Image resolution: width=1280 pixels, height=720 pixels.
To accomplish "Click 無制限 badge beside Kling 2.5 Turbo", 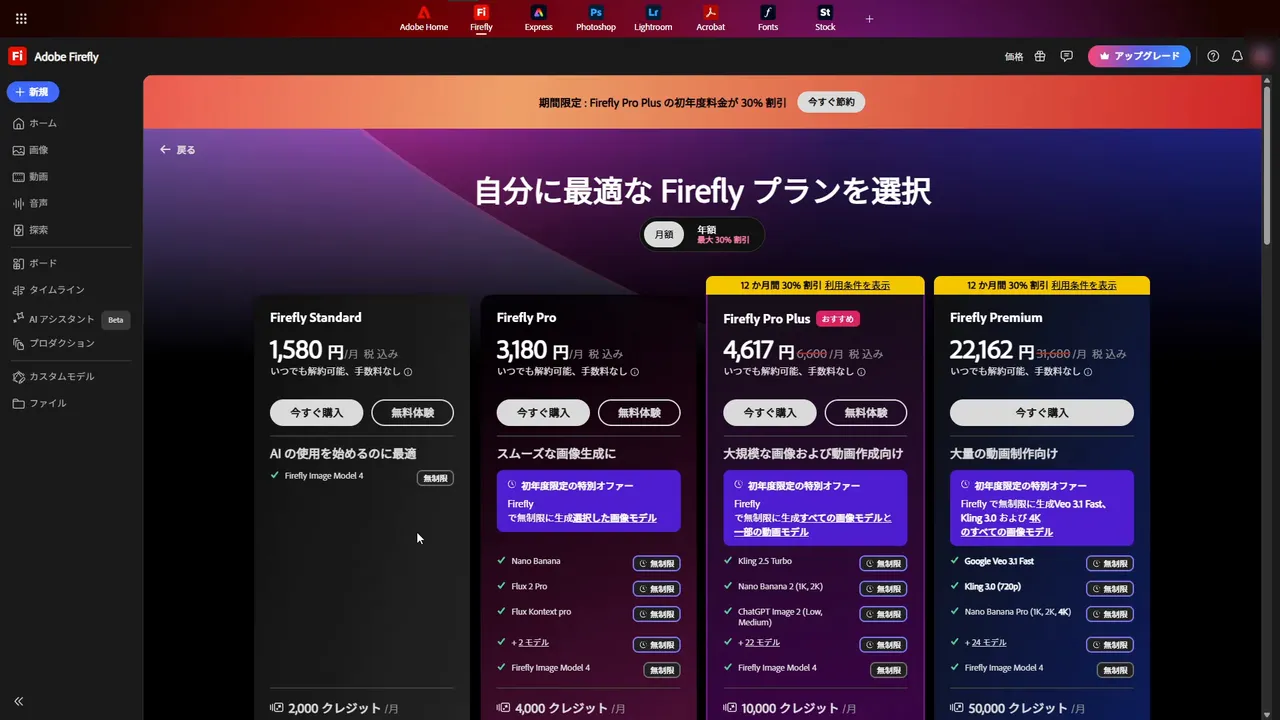I will pos(883,564).
